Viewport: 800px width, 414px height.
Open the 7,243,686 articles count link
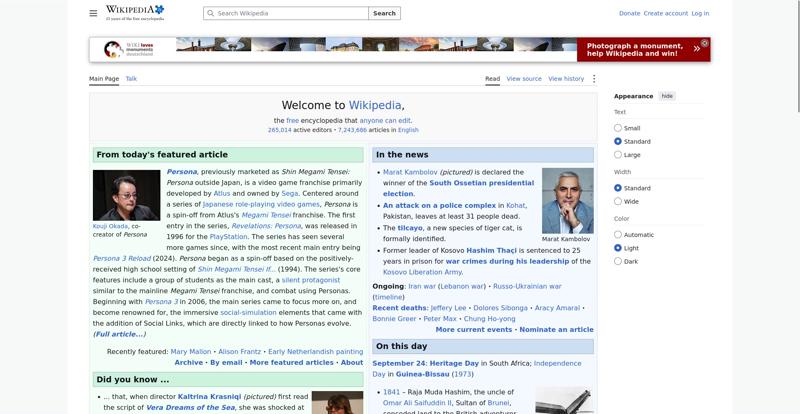click(352, 130)
